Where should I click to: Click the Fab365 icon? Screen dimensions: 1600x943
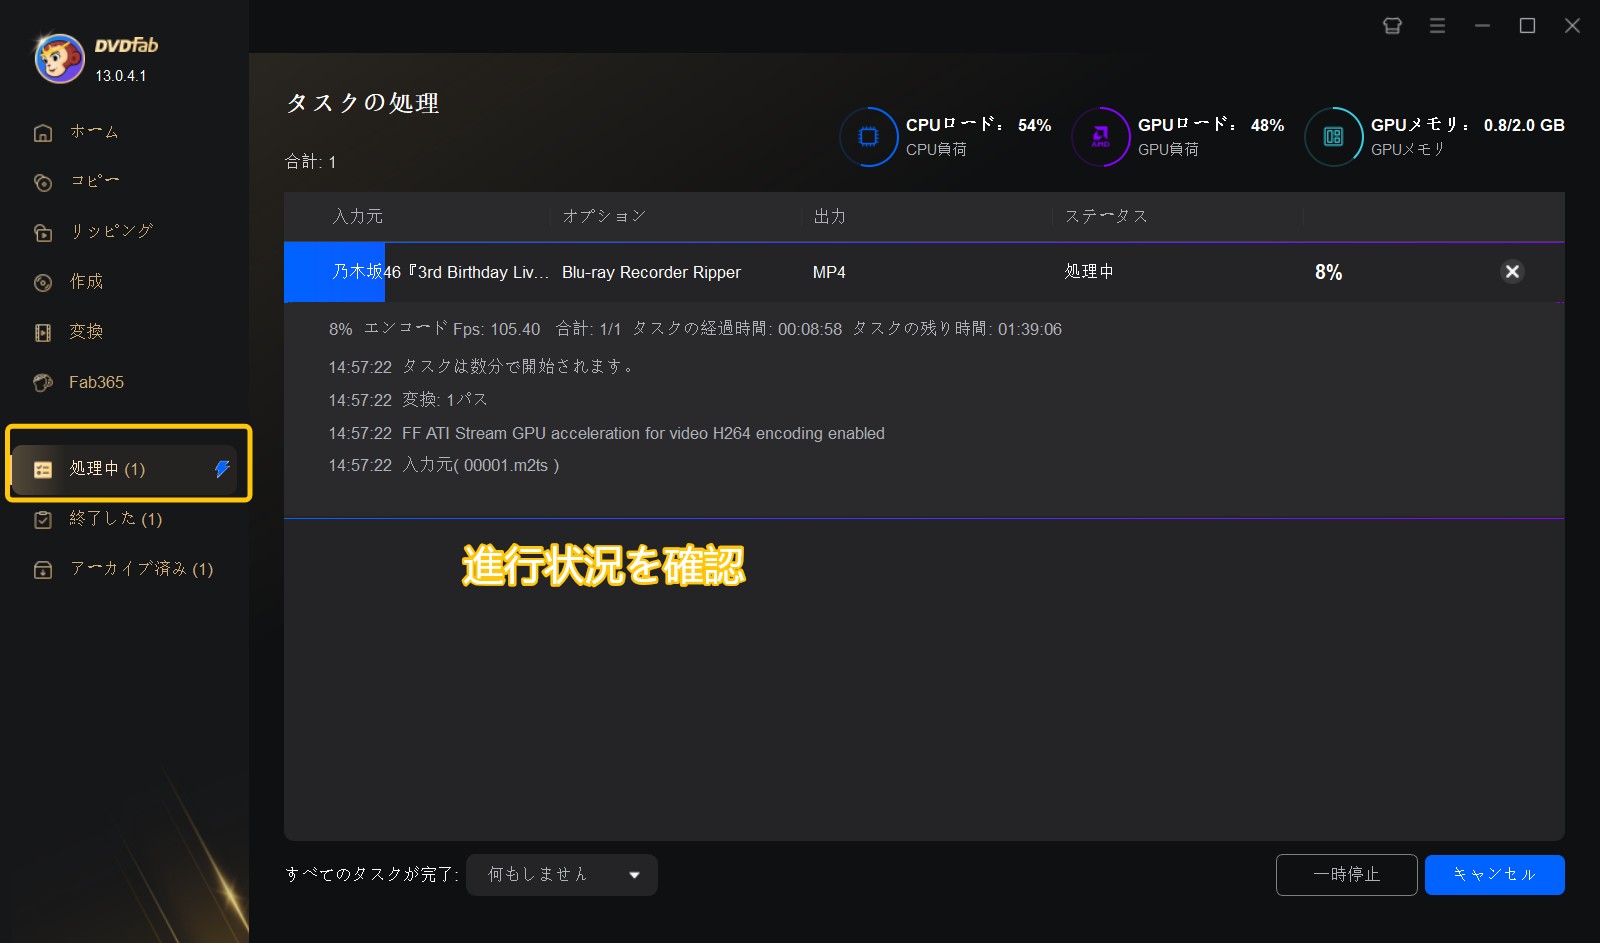(43, 382)
